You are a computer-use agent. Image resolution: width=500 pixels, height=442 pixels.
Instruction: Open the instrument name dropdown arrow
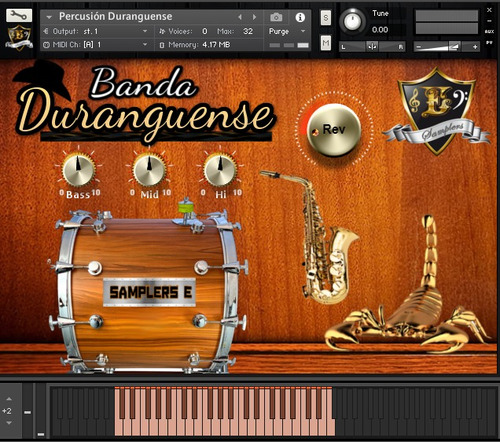pyautogui.click(x=49, y=17)
